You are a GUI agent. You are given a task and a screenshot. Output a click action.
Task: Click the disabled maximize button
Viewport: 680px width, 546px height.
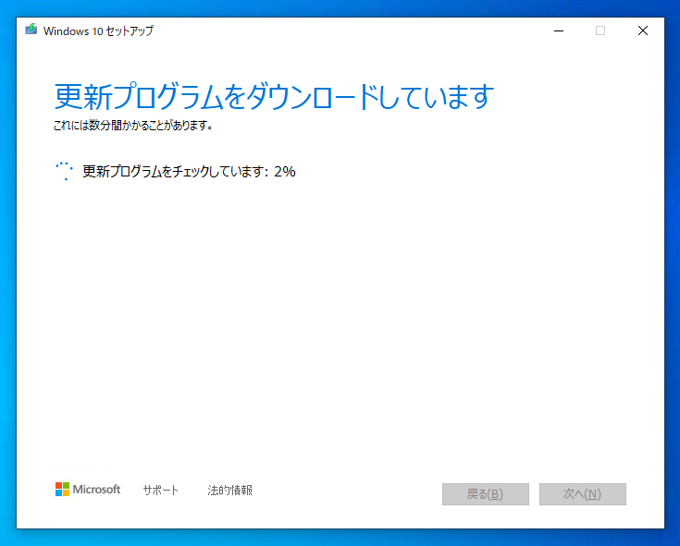(600, 31)
